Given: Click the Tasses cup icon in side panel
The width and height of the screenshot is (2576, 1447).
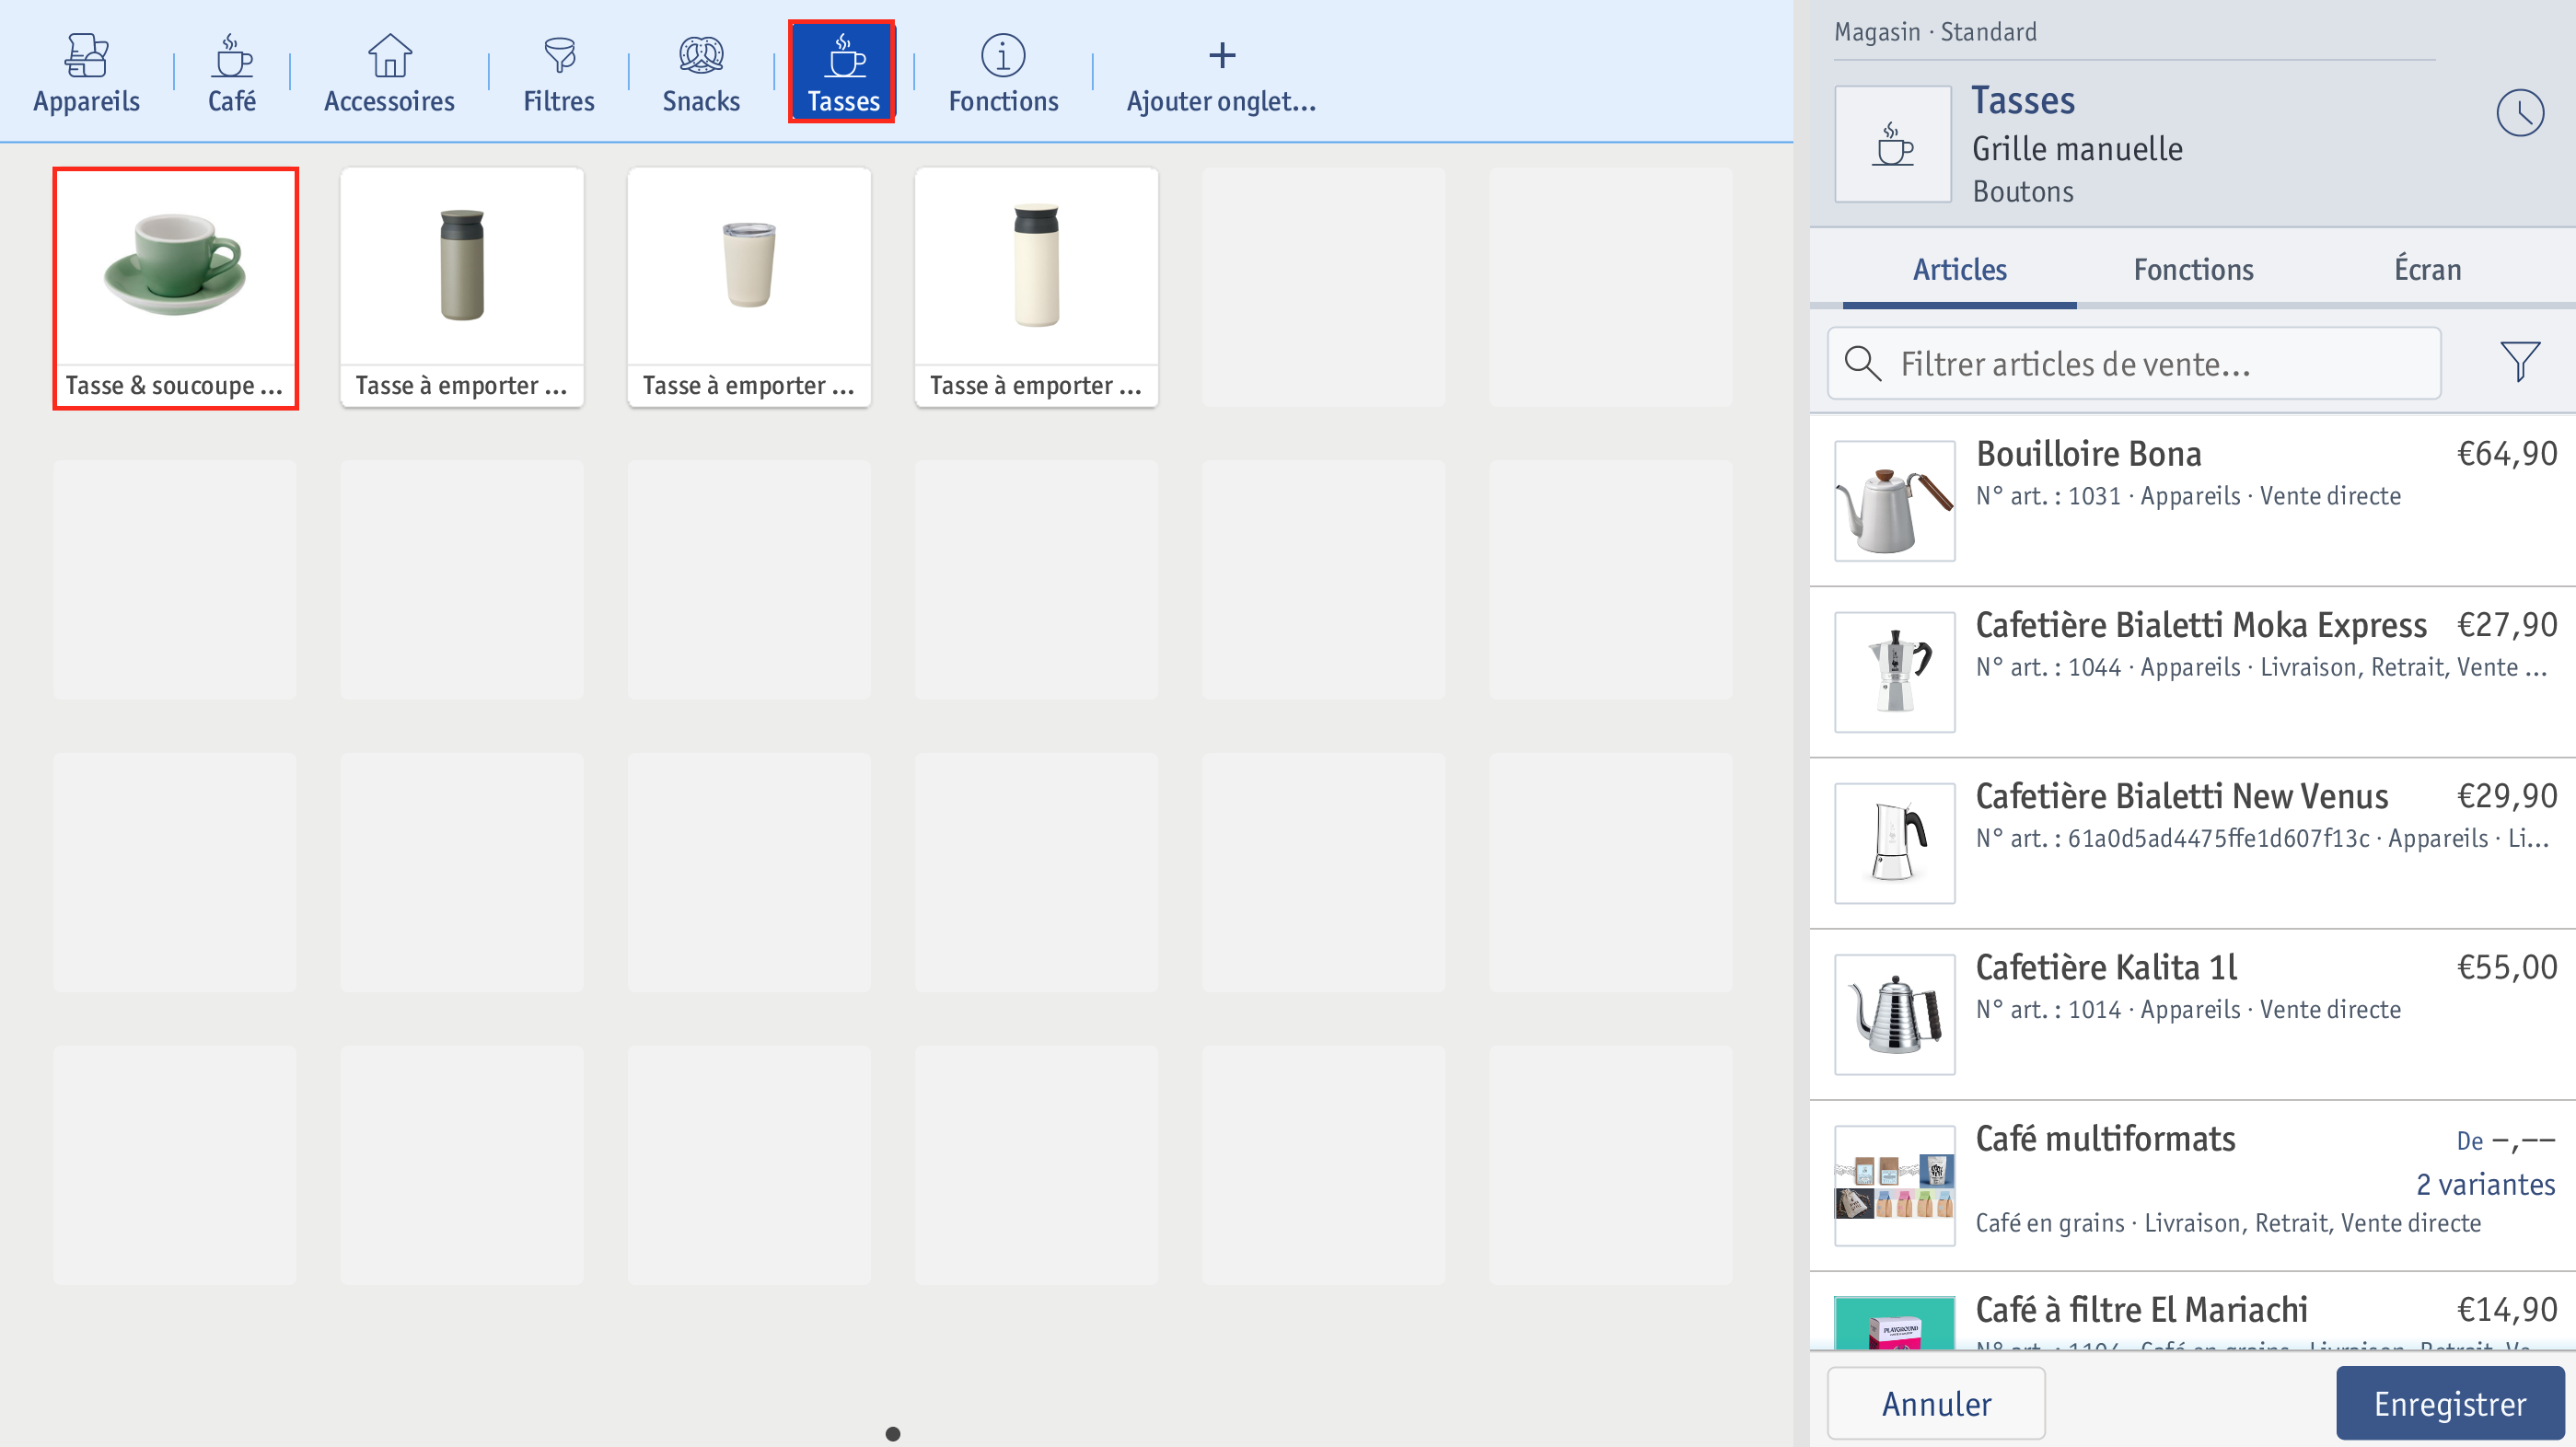Looking at the screenshot, I should tap(1893, 144).
